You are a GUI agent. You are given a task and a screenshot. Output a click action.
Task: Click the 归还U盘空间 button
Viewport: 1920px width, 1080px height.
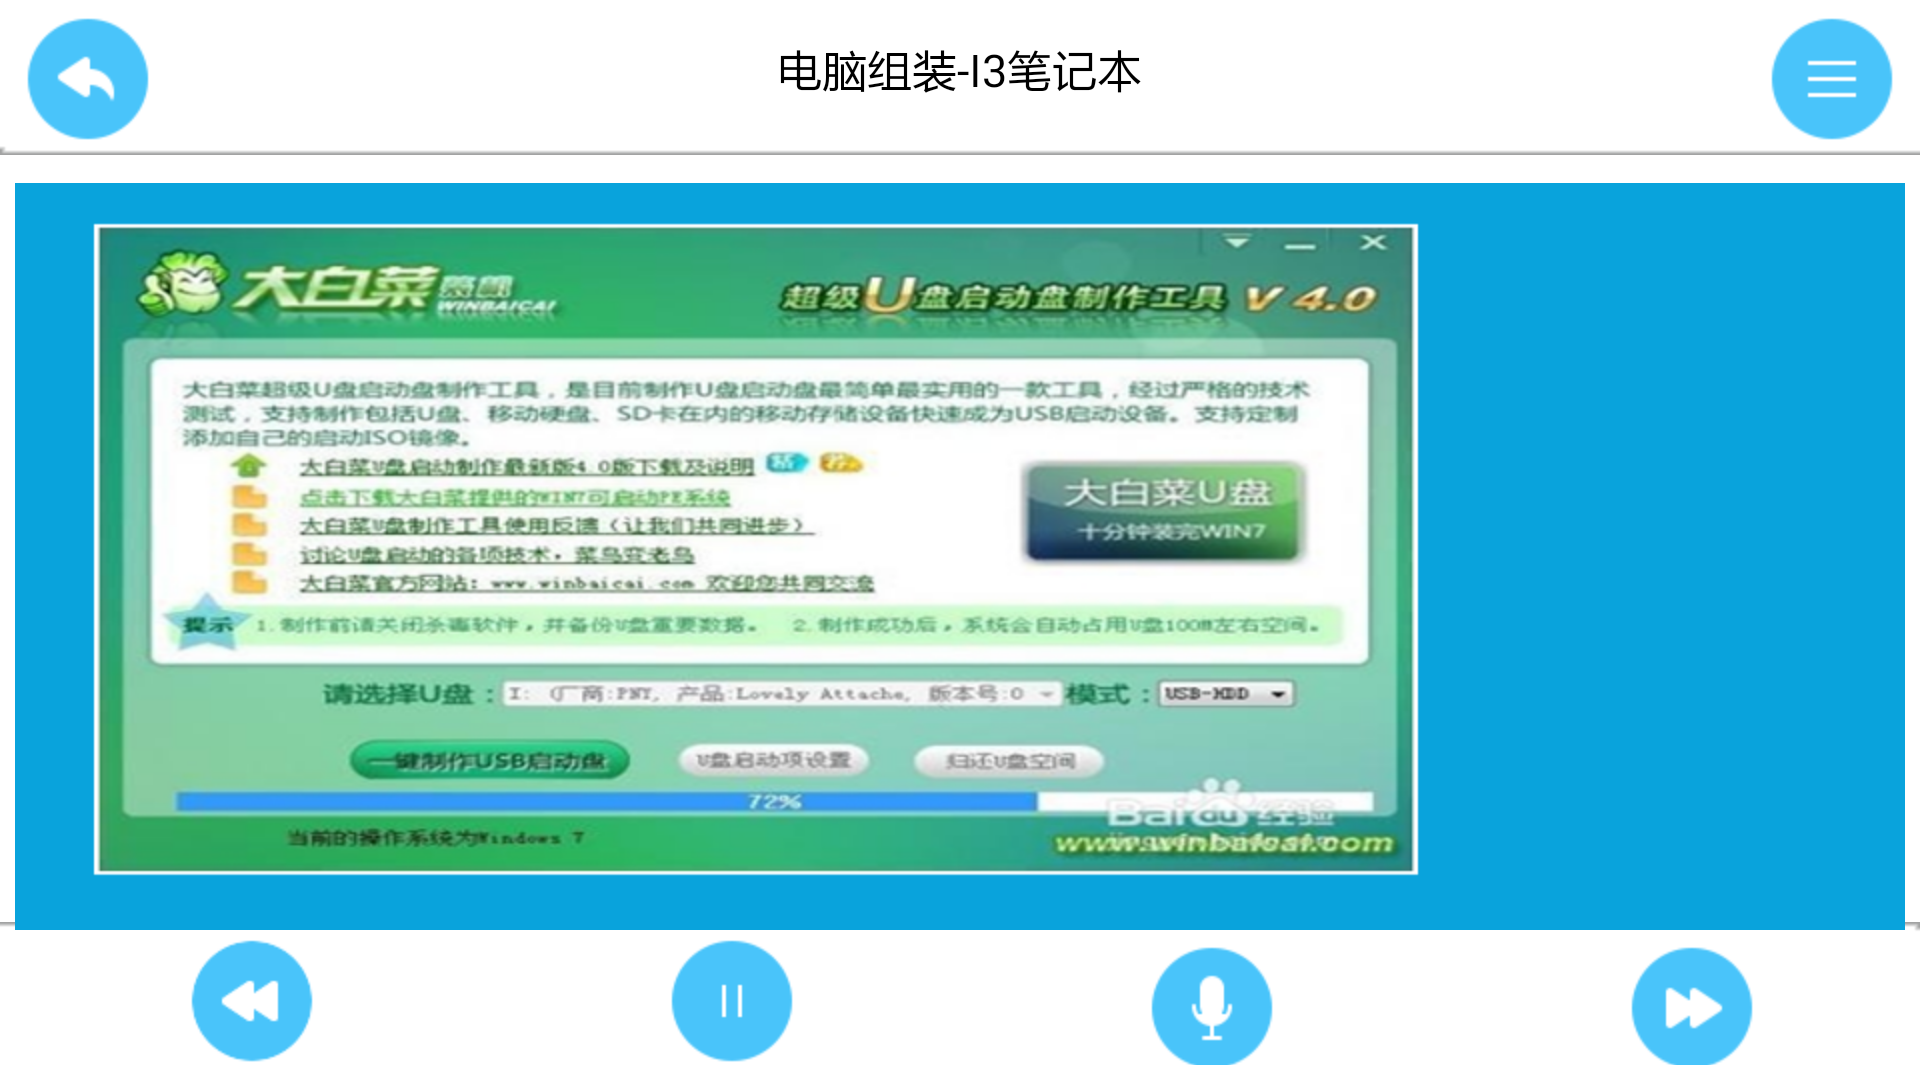[x=1009, y=761]
